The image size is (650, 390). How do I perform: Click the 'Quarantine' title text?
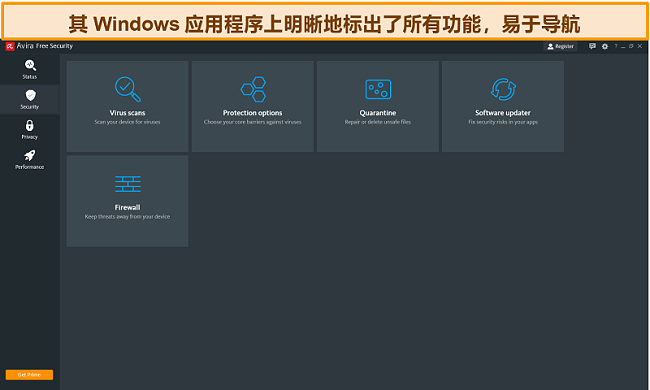[x=378, y=113]
